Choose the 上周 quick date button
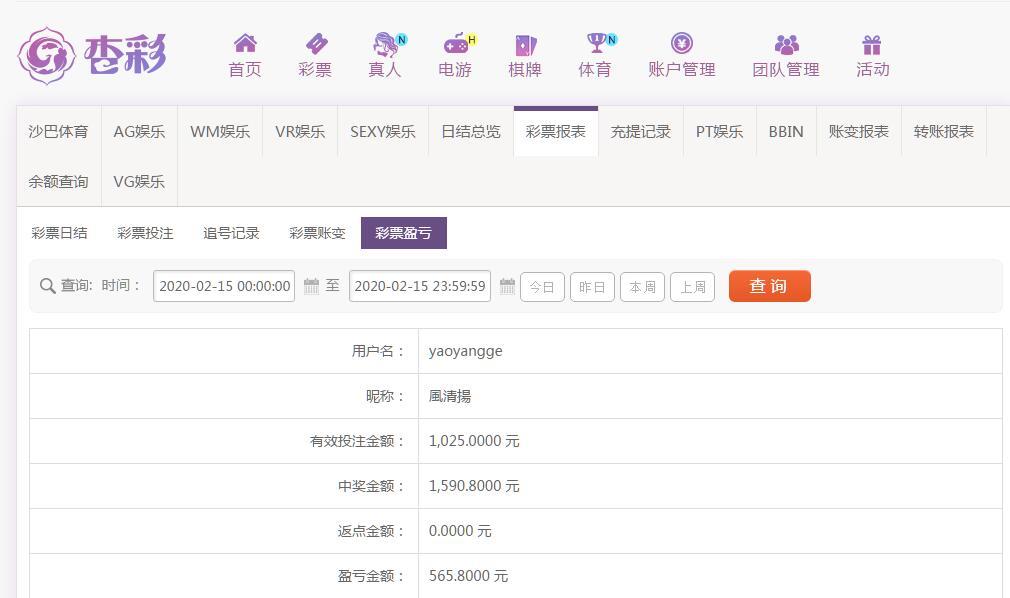This screenshot has height=598, width=1010. coord(692,287)
